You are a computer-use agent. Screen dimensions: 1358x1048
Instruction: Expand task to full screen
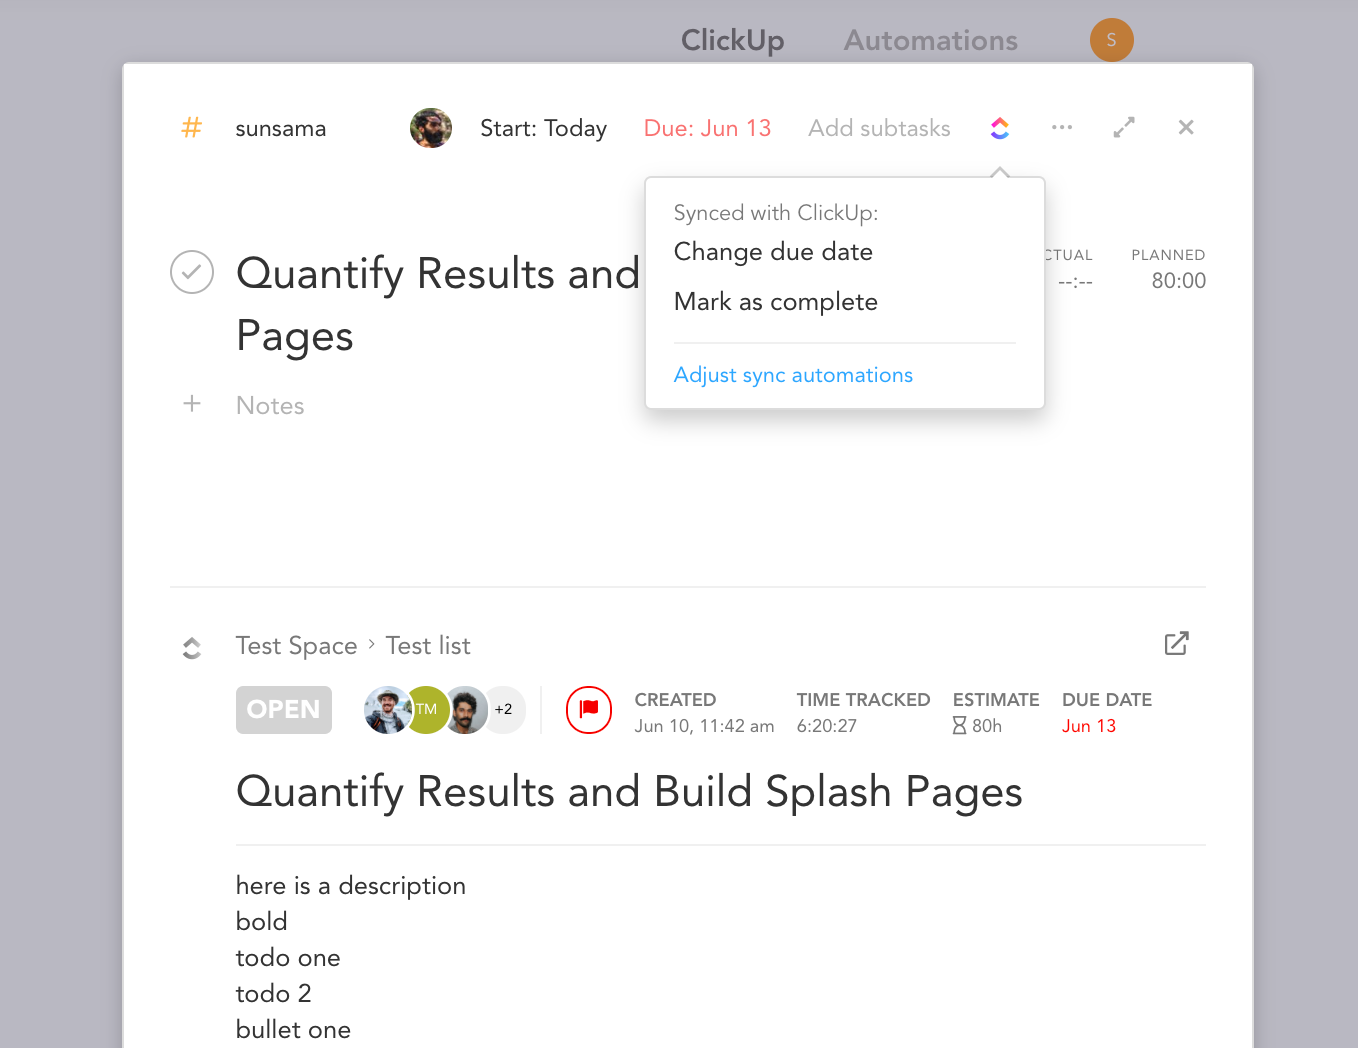pos(1124,127)
